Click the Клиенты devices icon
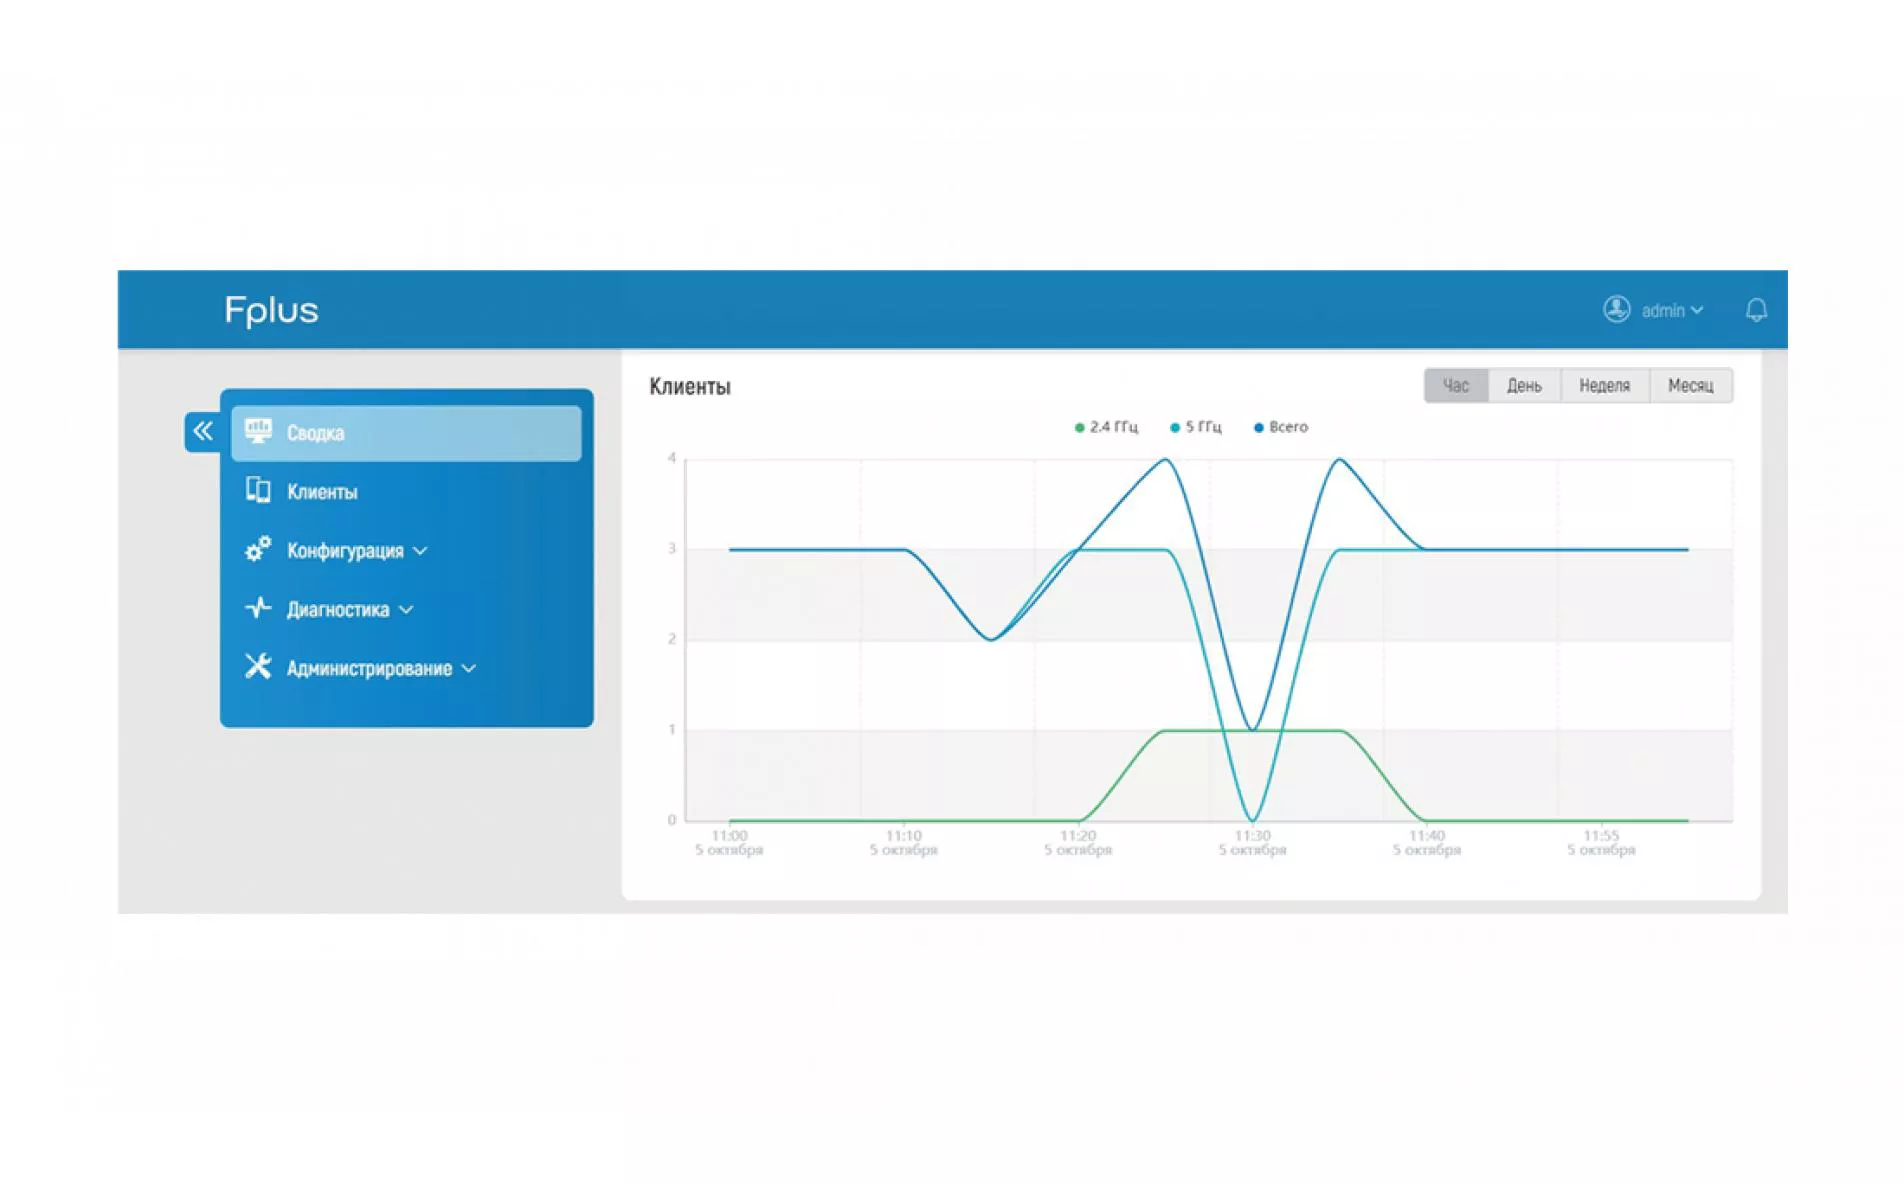 point(258,490)
